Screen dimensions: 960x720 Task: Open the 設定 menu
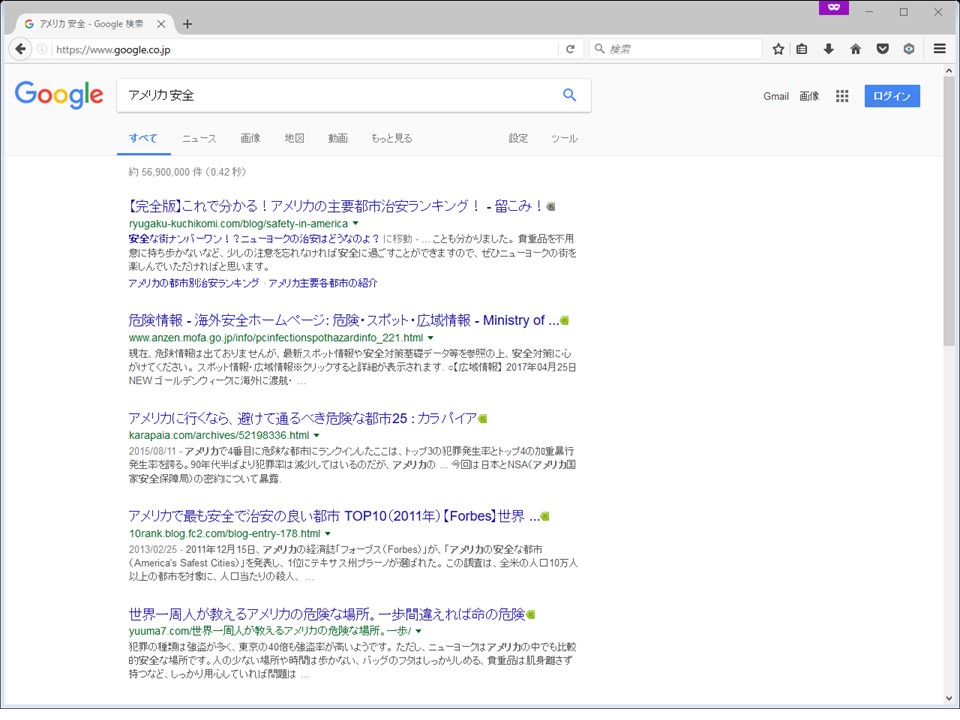(518, 138)
